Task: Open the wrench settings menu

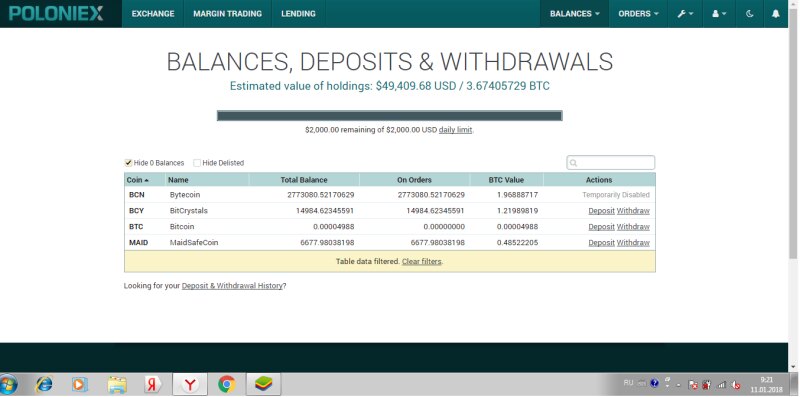Action: pos(685,14)
